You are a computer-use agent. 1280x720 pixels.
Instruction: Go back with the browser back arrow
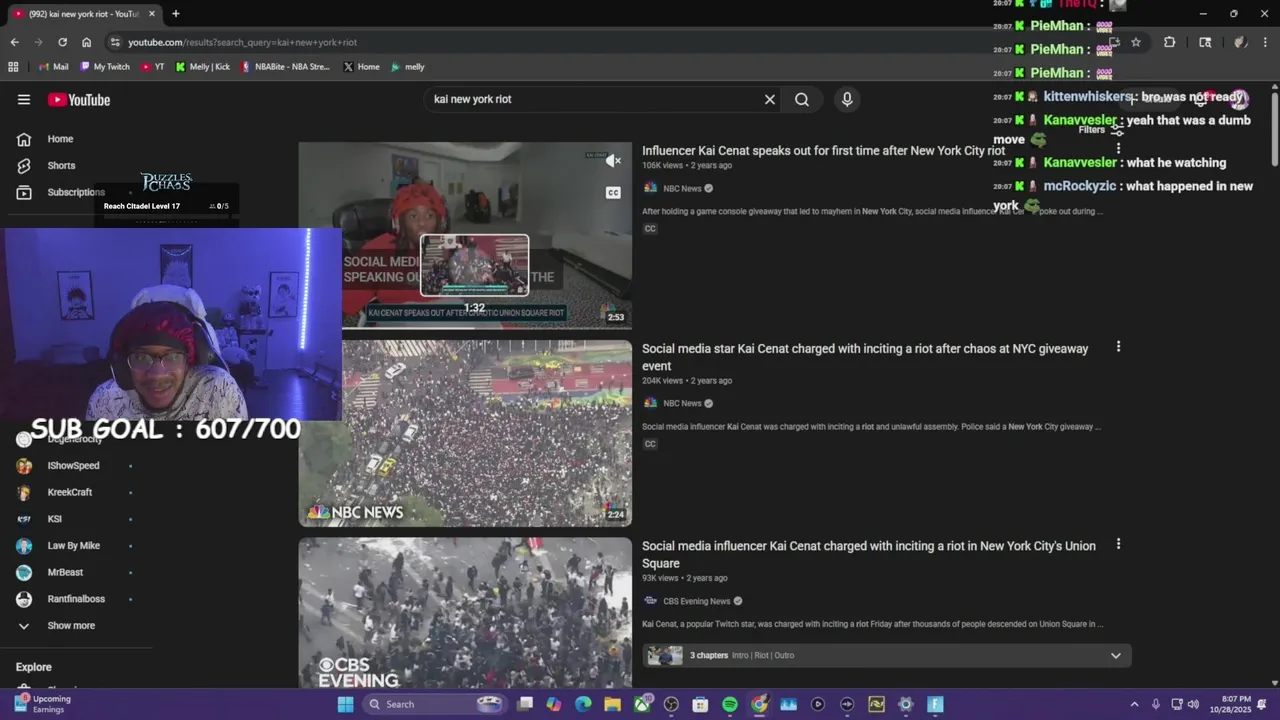14,42
